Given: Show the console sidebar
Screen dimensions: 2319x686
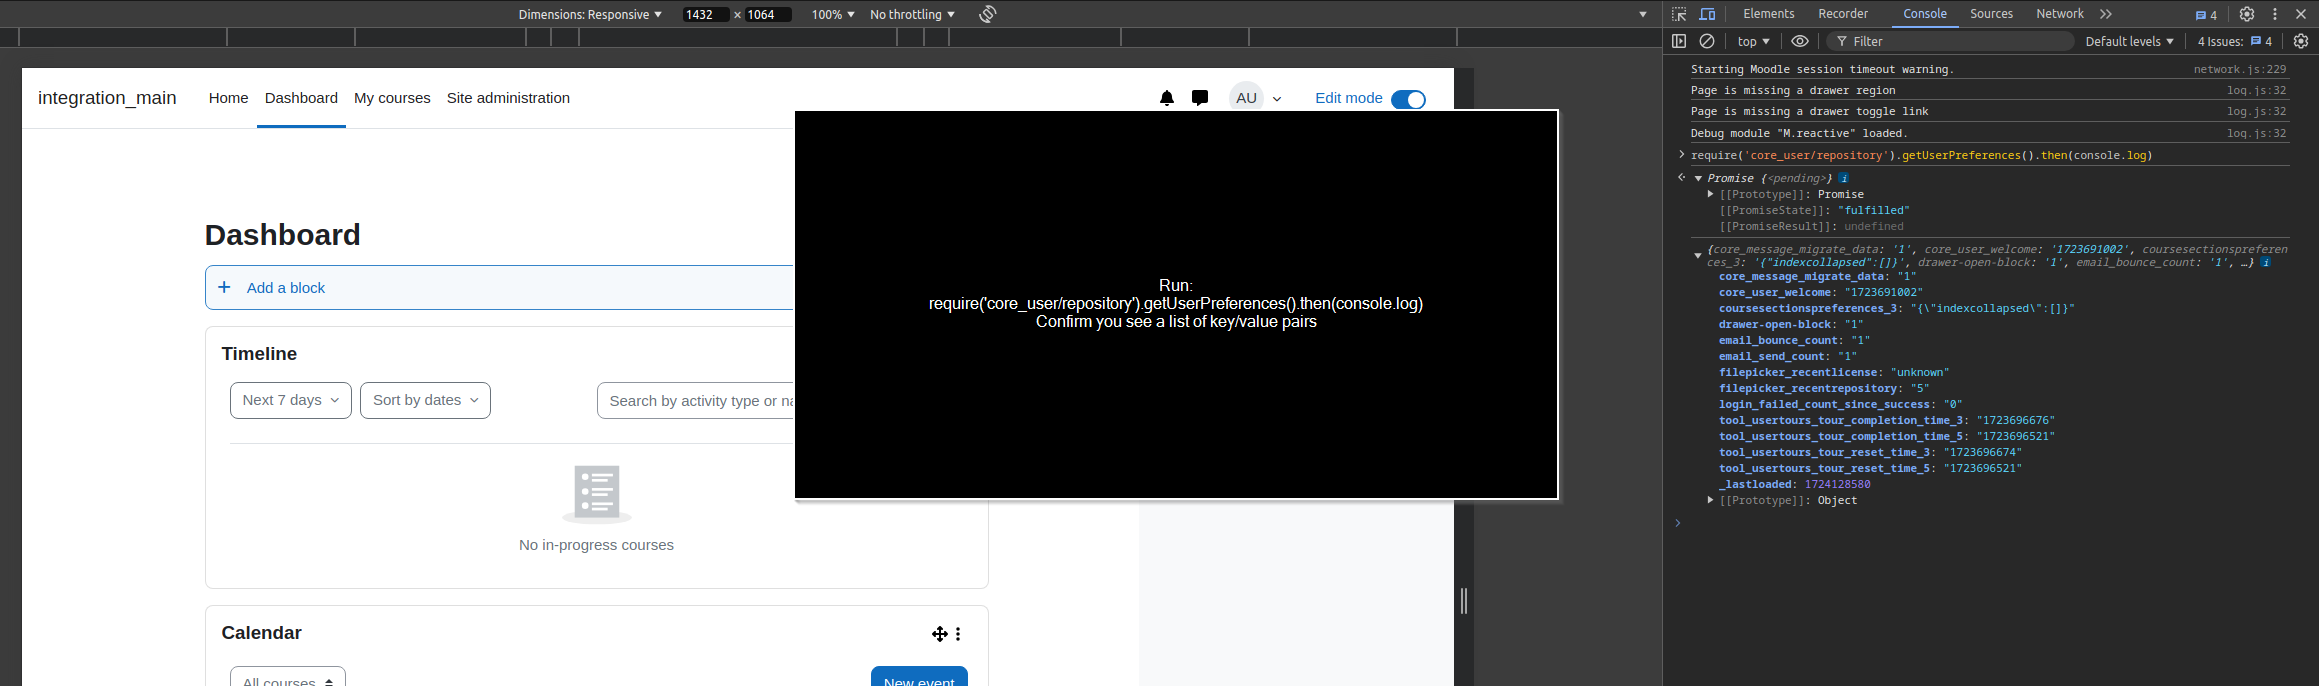Looking at the screenshot, I should pos(1679,41).
